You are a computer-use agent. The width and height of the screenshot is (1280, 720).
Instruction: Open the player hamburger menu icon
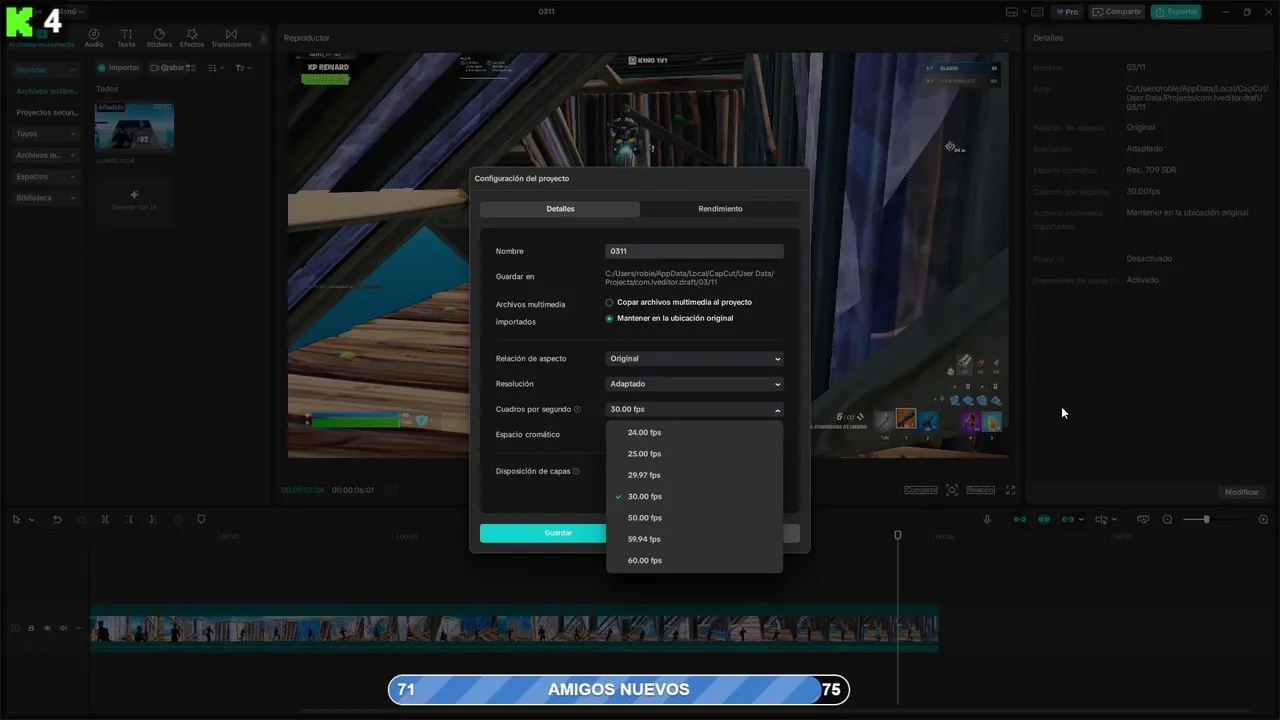tap(1006, 38)
